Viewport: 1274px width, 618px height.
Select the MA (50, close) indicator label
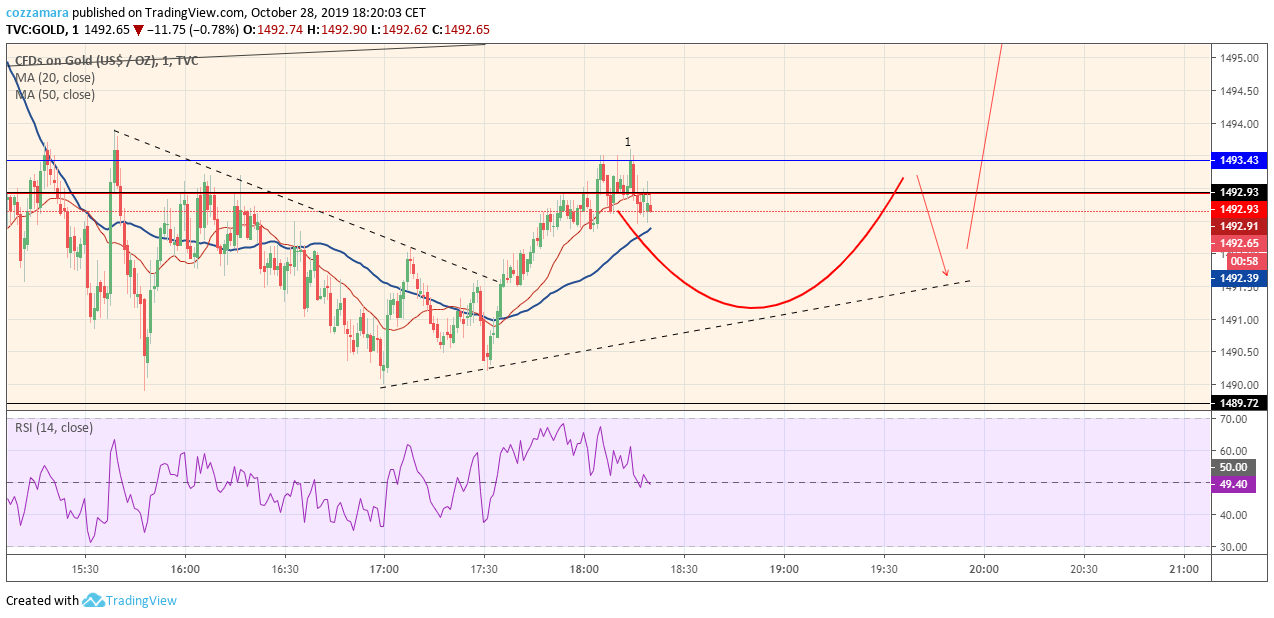55,95
